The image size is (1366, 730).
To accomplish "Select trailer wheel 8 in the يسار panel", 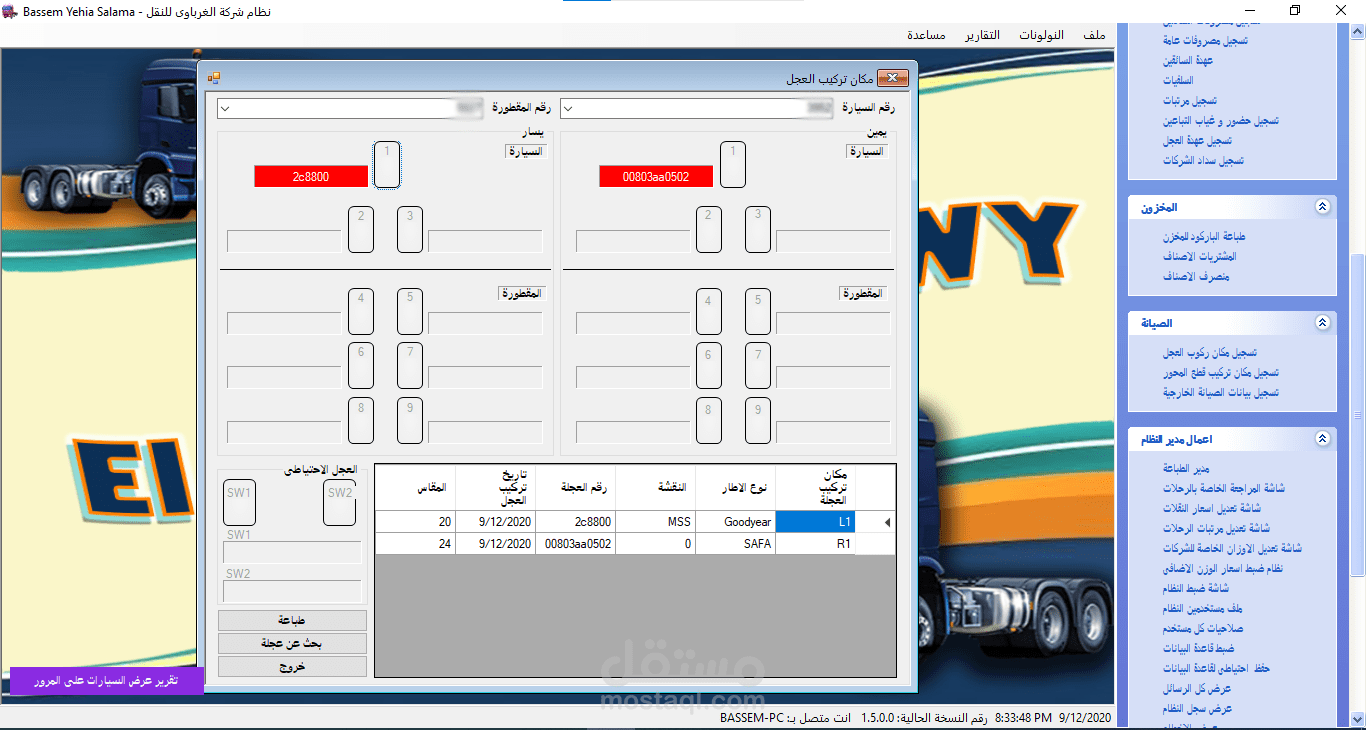I will 361,420.
